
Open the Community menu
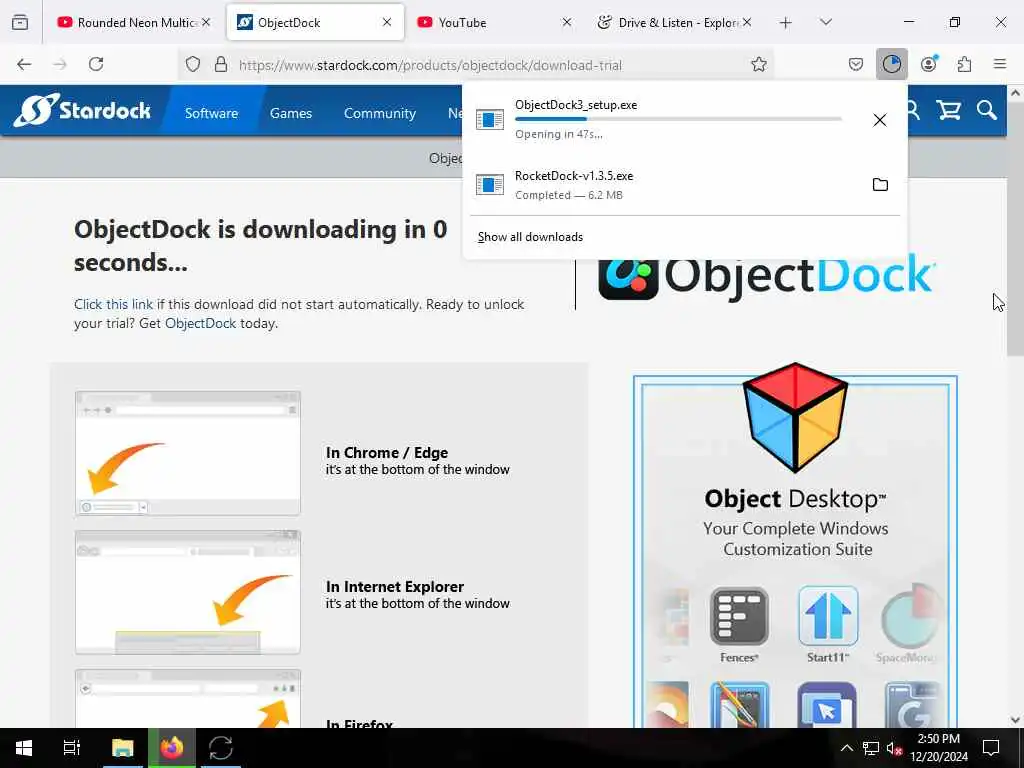point(379,113)
